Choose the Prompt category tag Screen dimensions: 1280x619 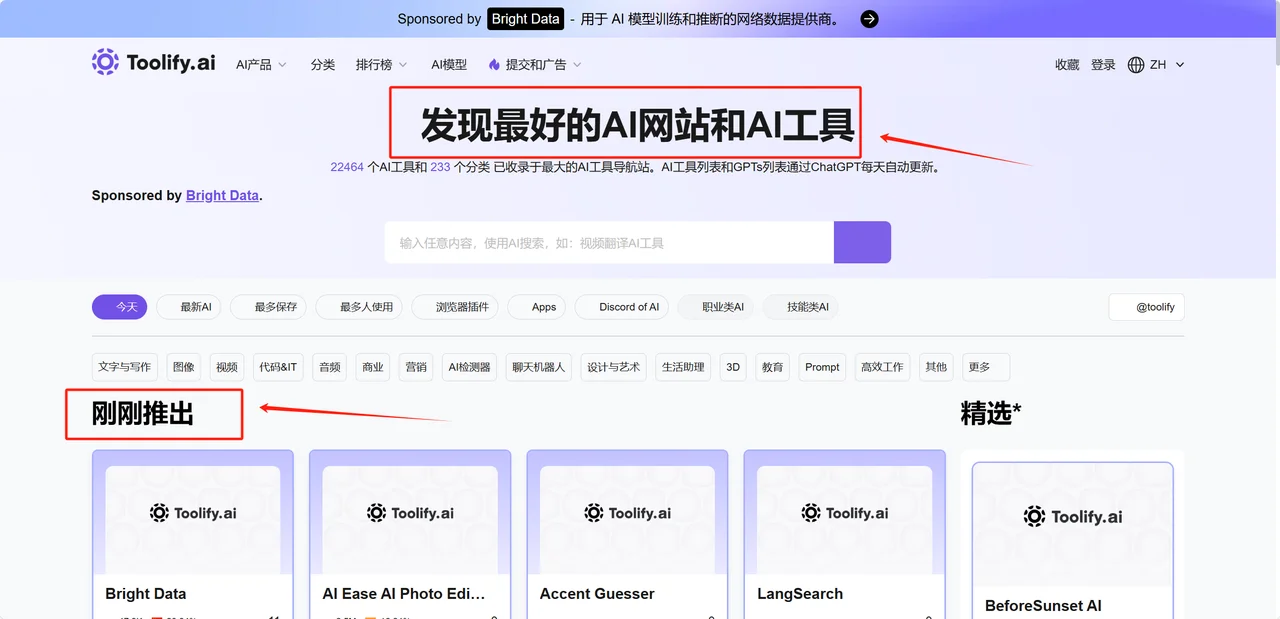(x=822, y=367)
